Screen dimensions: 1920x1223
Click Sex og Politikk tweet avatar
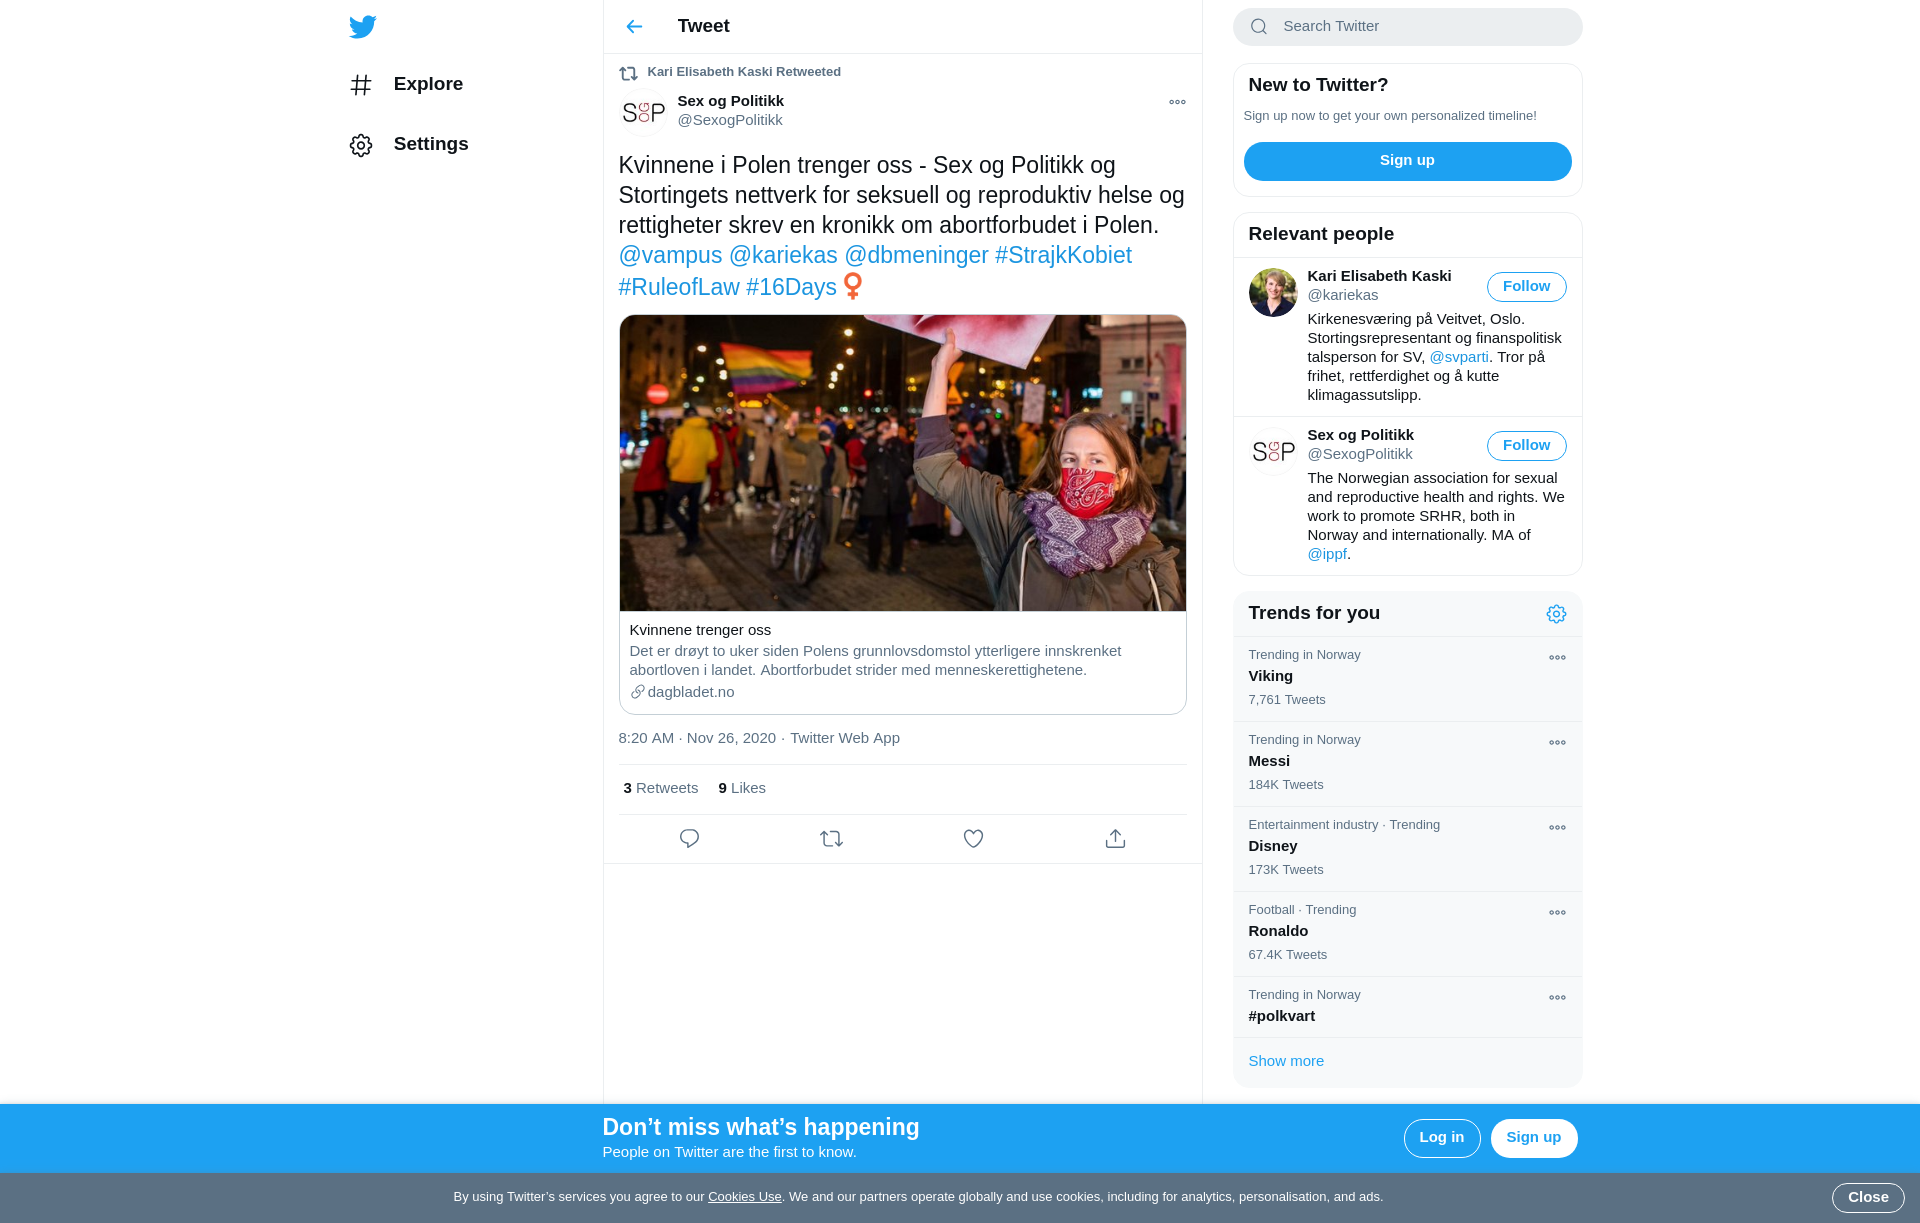(x=643, y=112)
